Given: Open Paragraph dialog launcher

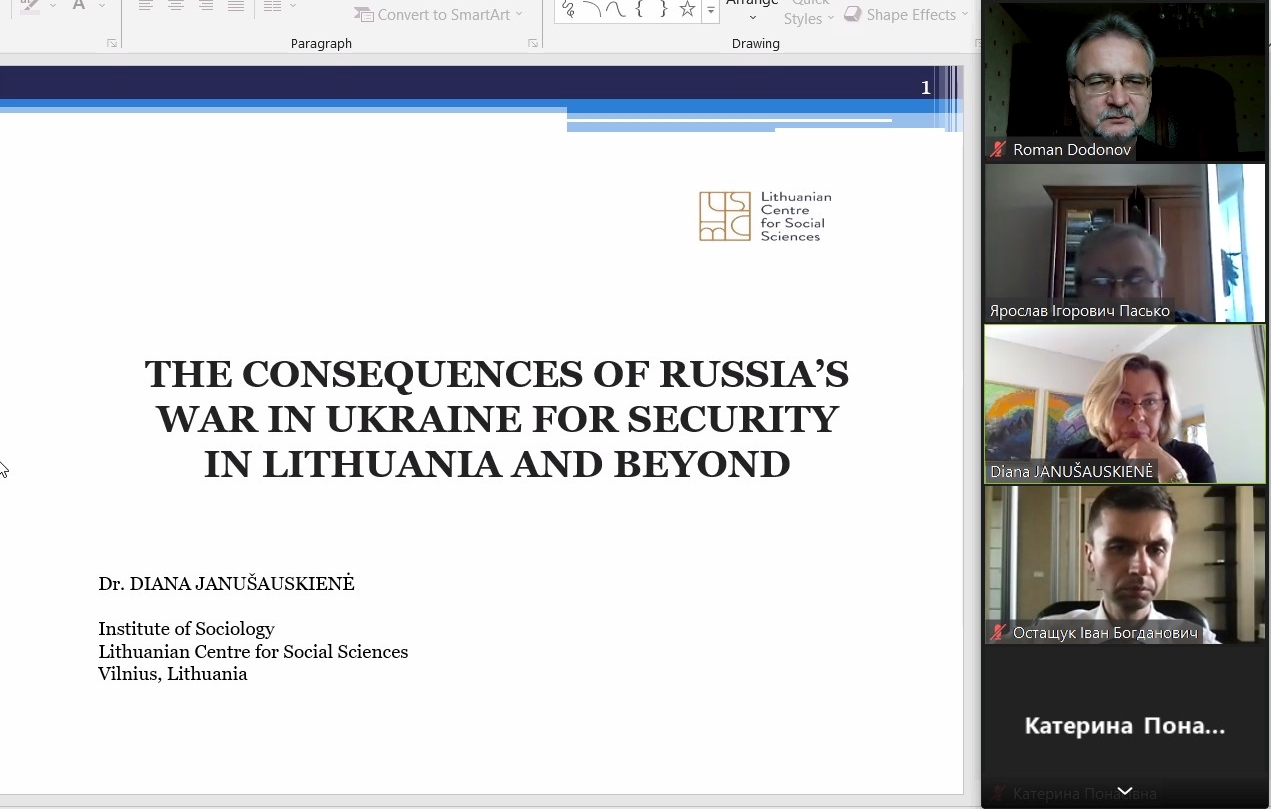Looking at the screenshot, I should click(533, 43).
